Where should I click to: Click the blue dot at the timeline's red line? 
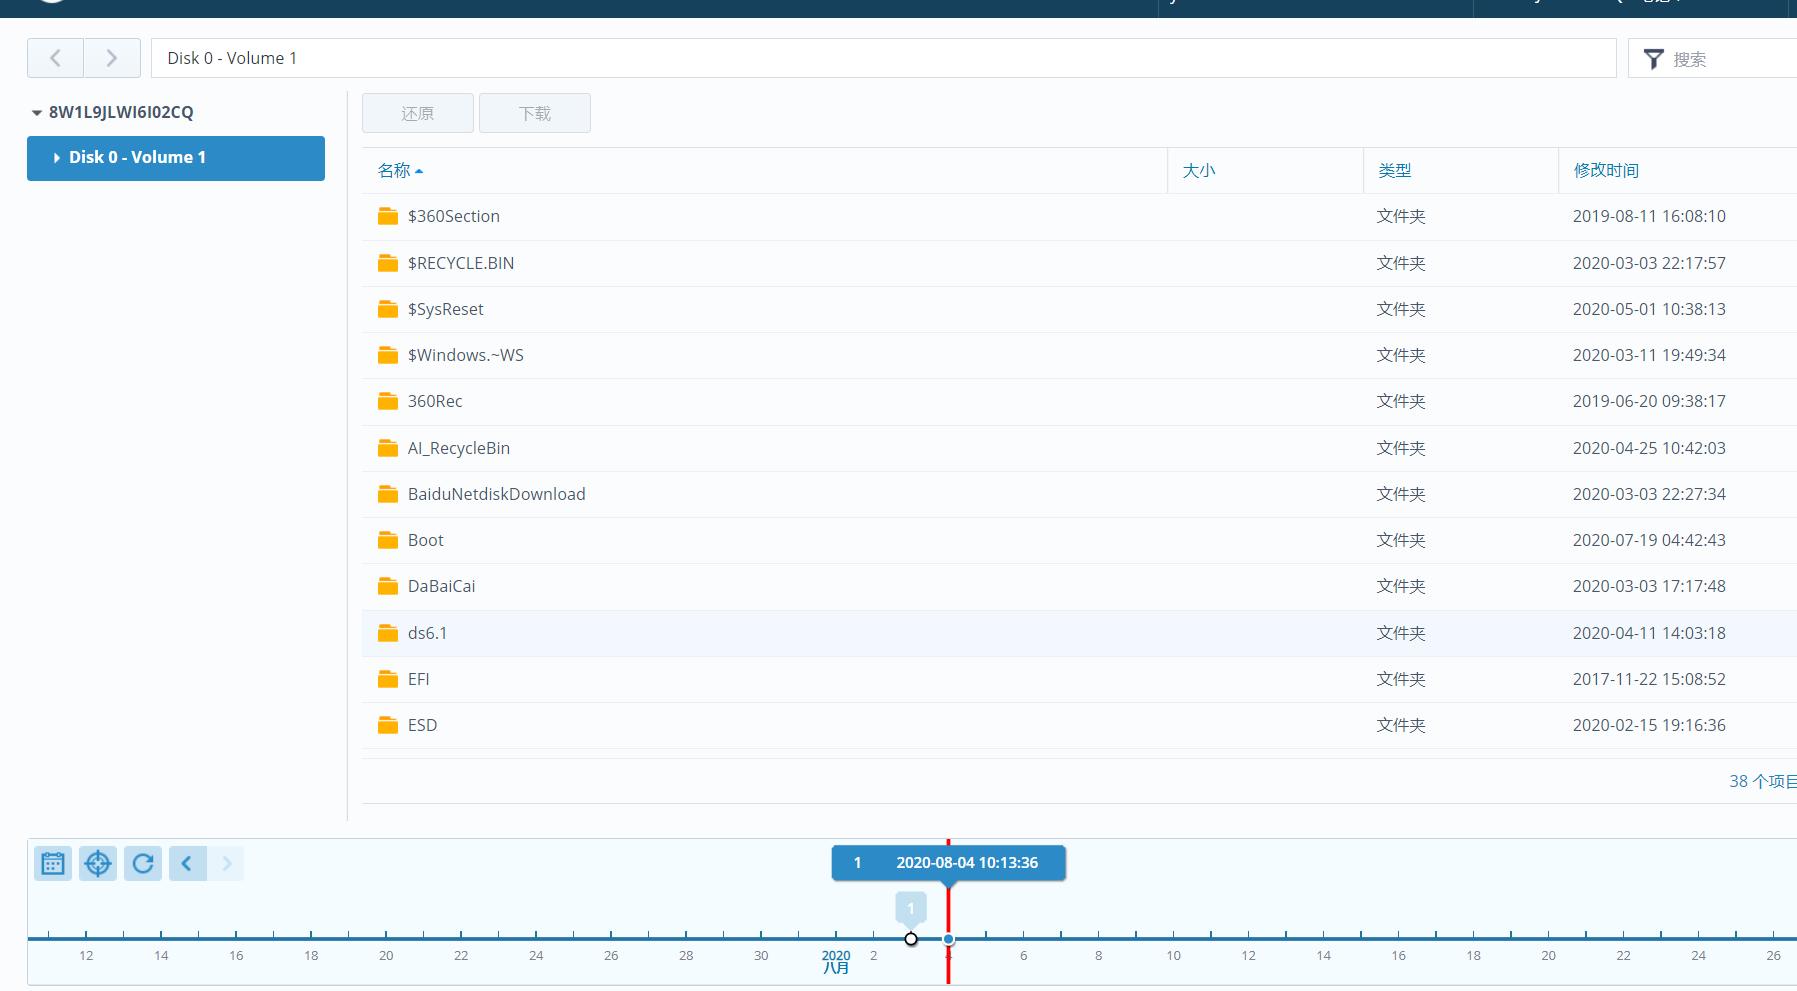pos(948,939)
